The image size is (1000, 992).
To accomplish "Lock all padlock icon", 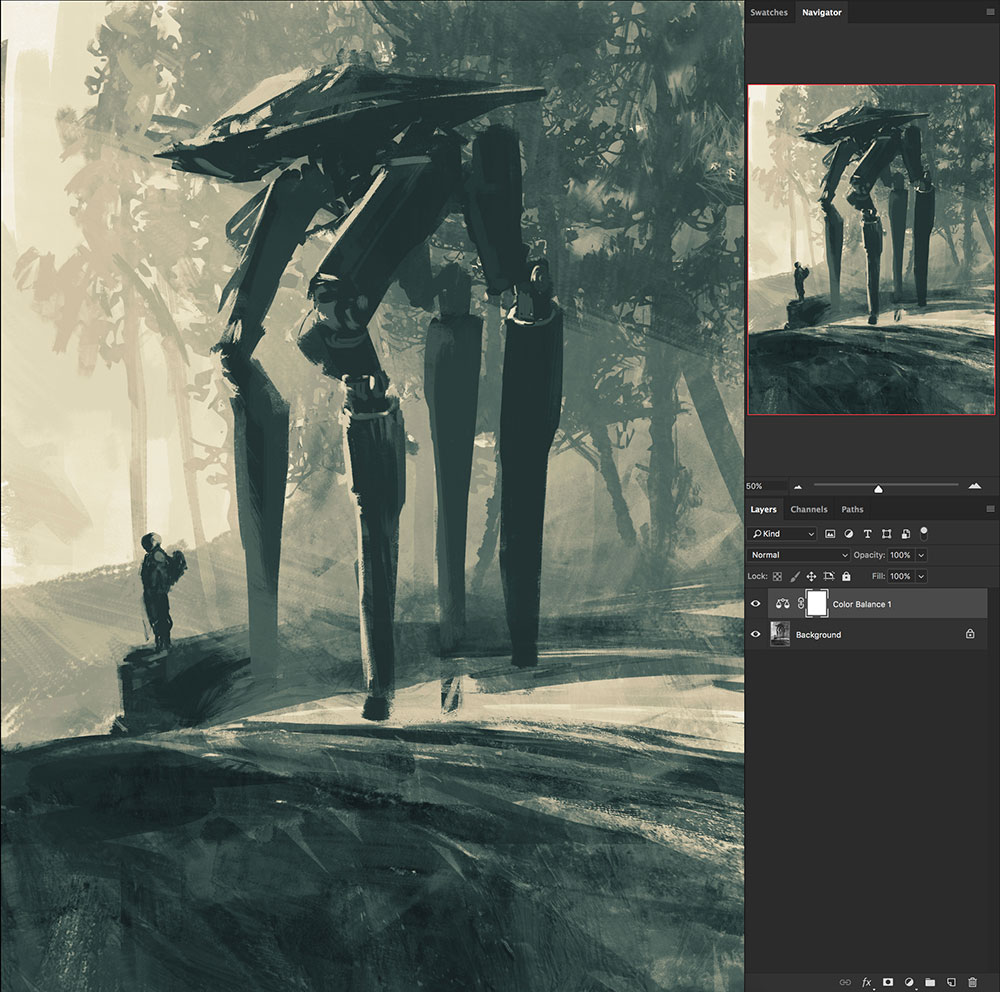I will [846, 576].
